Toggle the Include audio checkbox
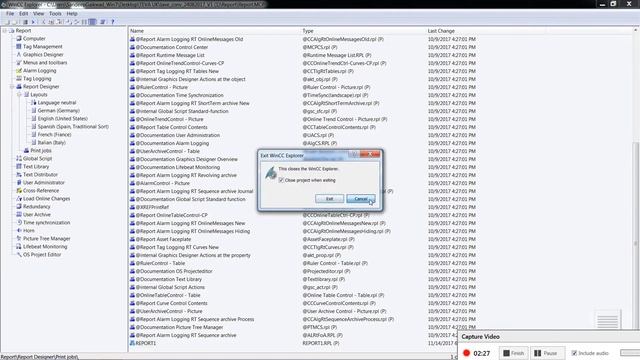 coord(574,353)
